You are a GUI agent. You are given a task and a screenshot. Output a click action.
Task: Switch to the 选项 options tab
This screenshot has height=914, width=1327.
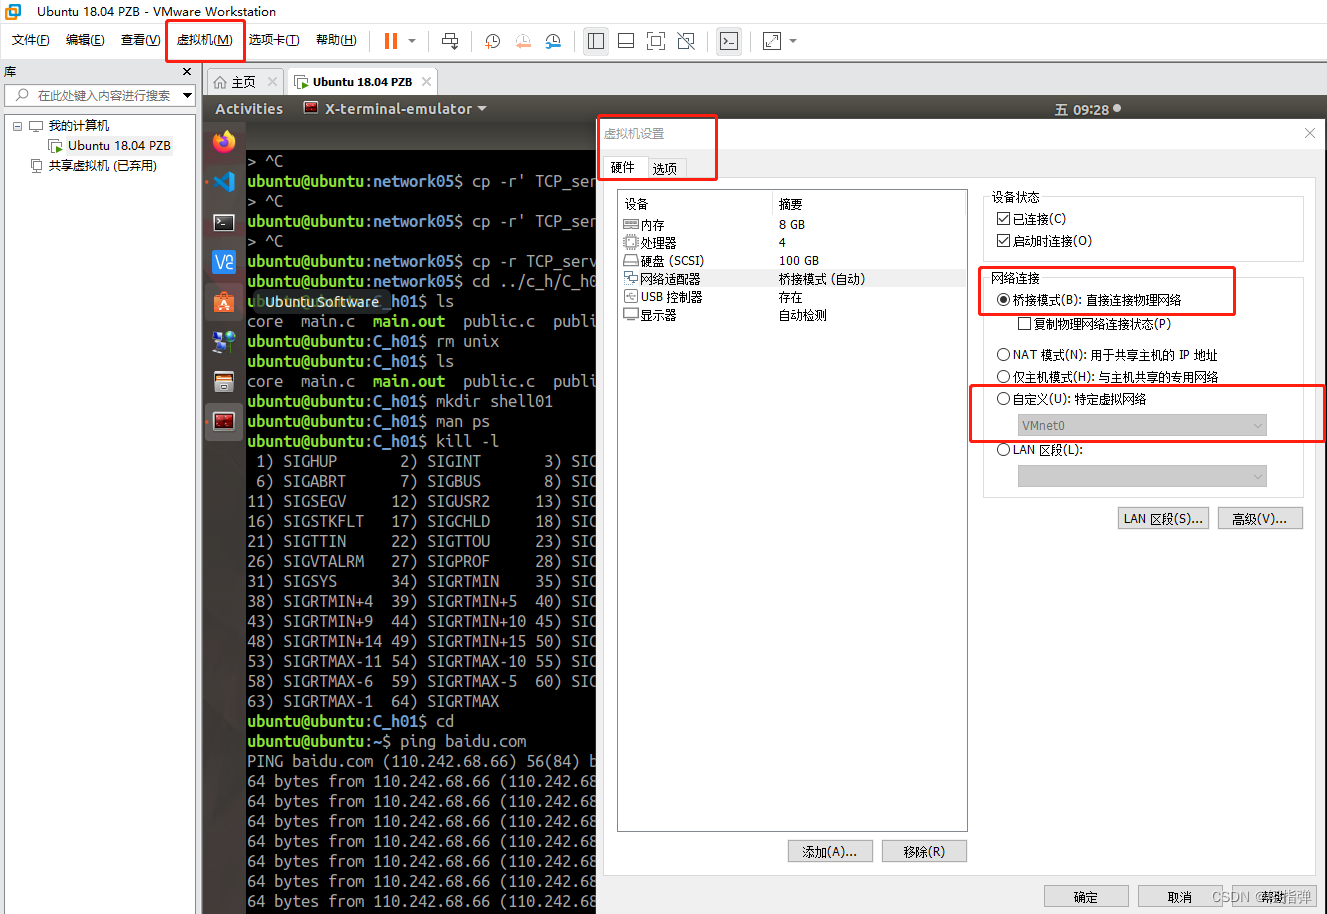[665, 168]
